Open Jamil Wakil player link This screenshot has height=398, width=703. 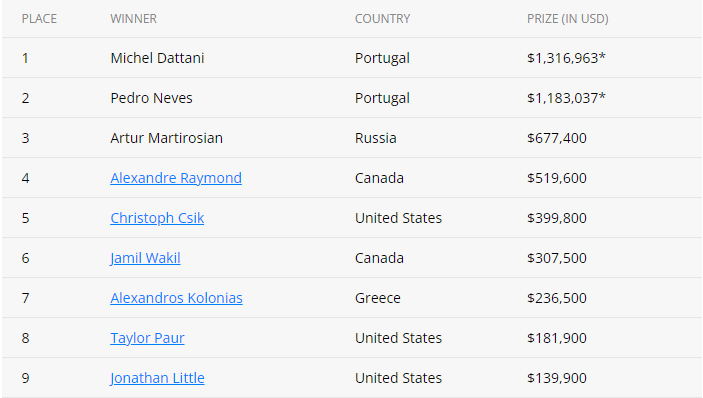pyautogui.click(x=145, y=258)
